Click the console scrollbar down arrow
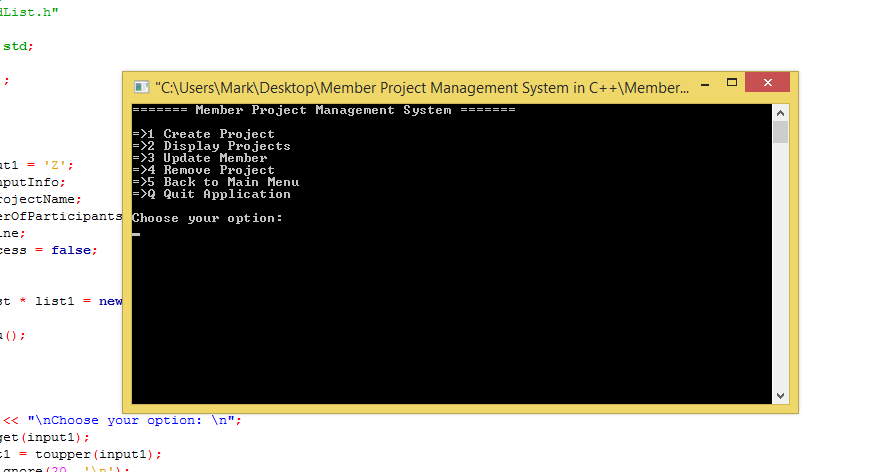884x472 pixels. tap(780, 396)
